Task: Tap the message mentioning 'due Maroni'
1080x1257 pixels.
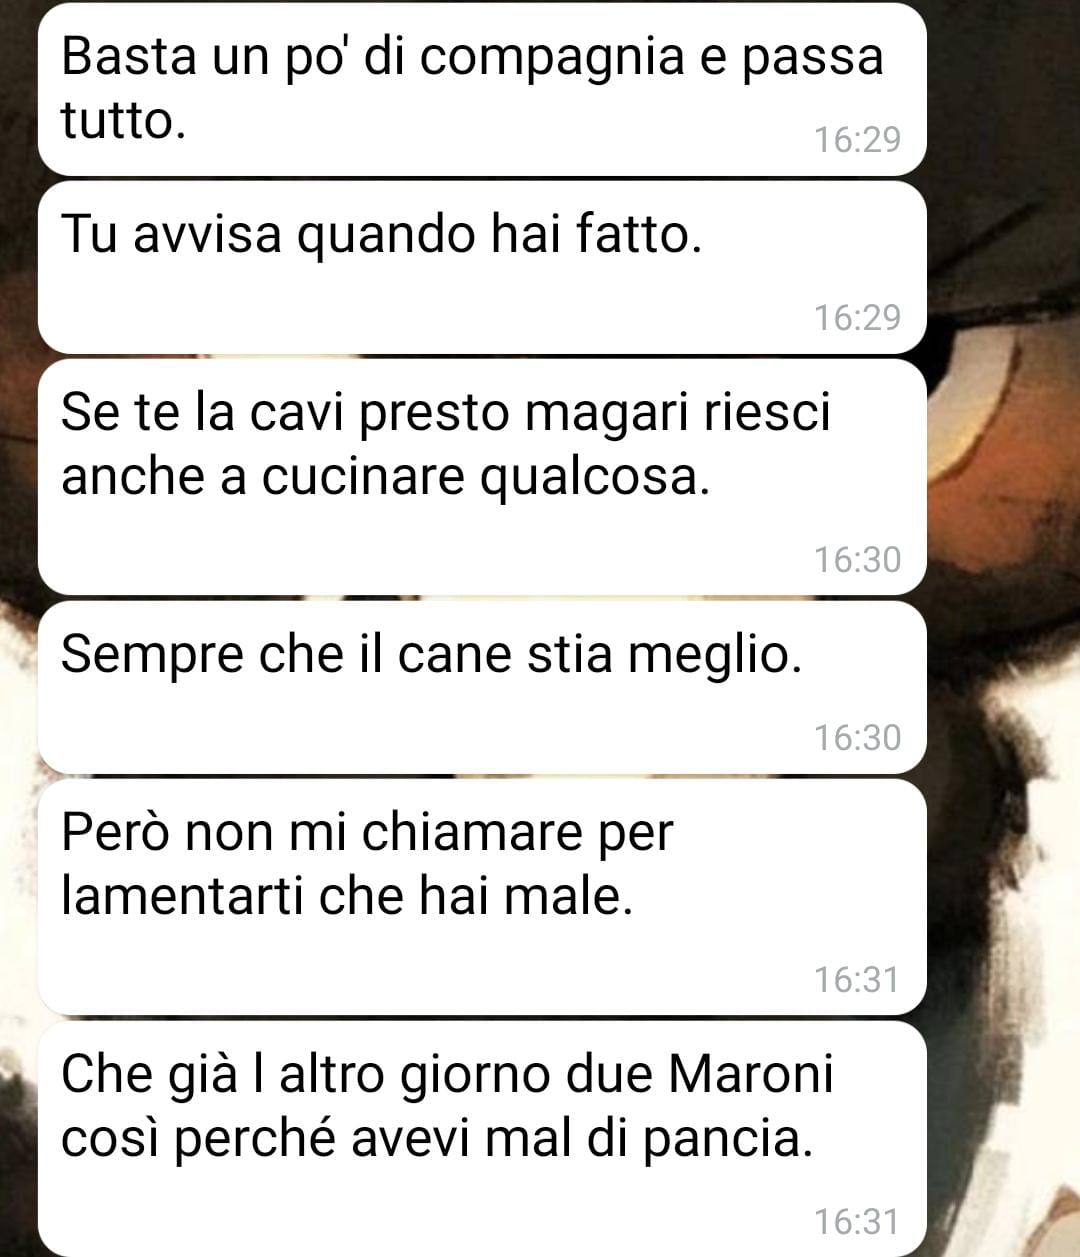Action: click(x=482, y=1139)
